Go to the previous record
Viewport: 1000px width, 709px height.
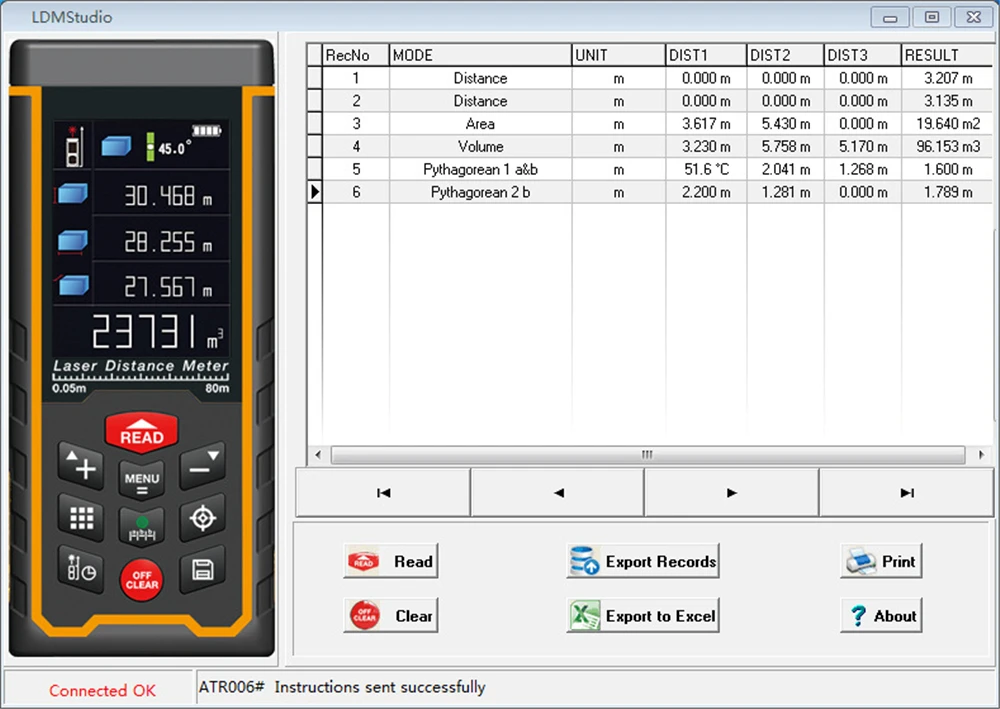(558, 492)
